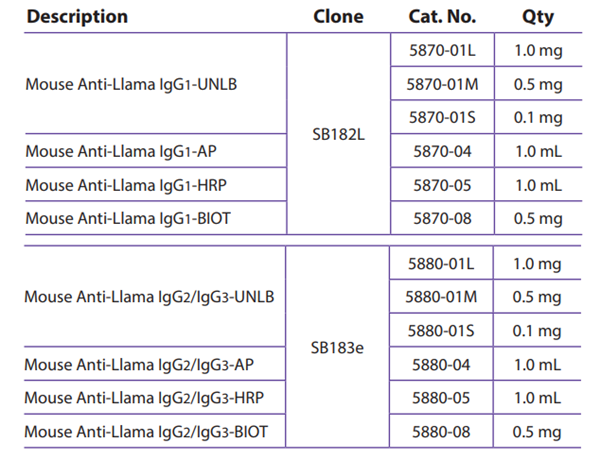Click catalog number 5880-01L

point(441,263)
